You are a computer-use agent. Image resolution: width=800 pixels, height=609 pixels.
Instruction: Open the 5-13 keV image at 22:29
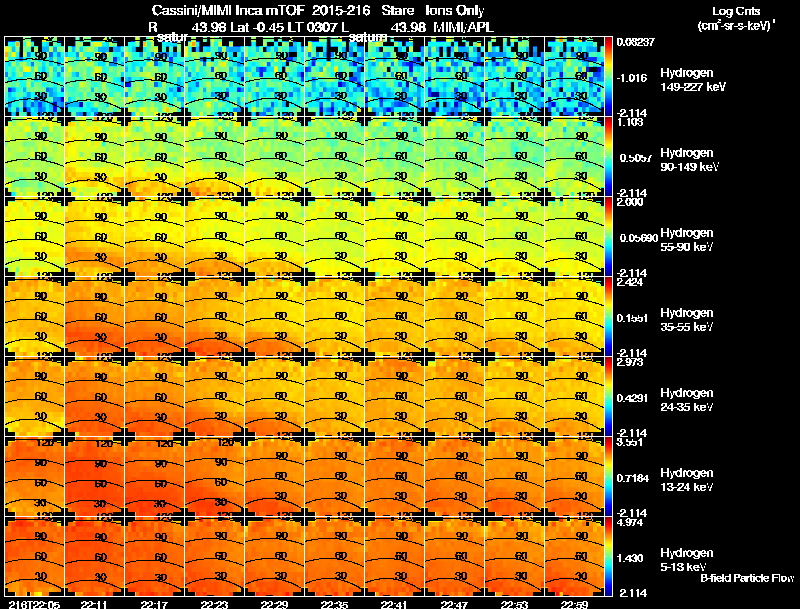coord(274,557)
